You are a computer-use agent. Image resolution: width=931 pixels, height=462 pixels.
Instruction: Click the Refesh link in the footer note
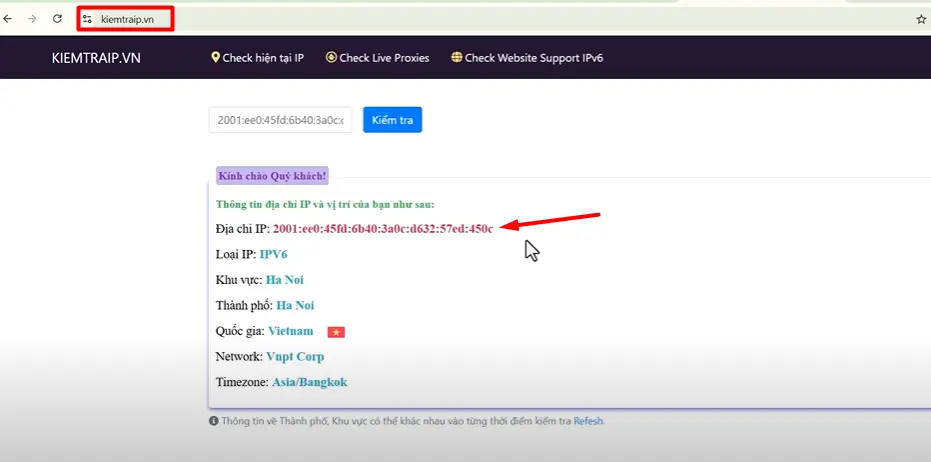pyautogui.click(x=588, y=421)
